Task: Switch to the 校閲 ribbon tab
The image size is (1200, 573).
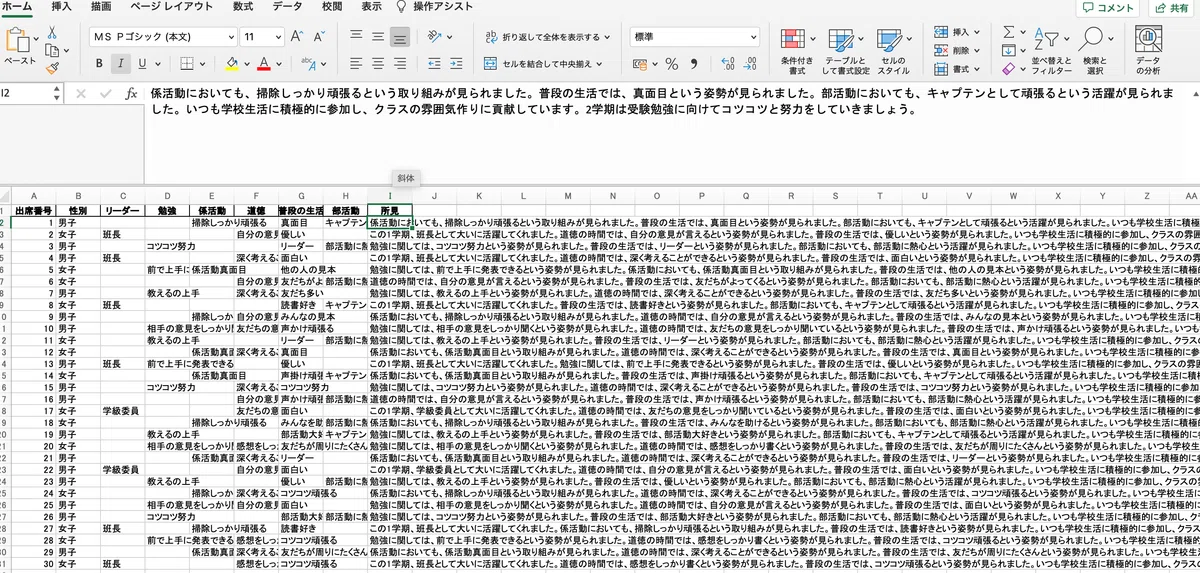Action: [x=332, y=6]
